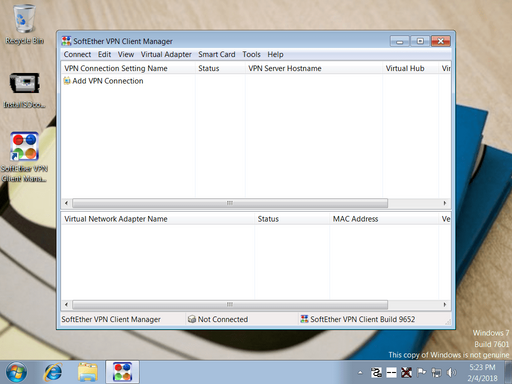Launch Internet Explorer from the taskbar
Screen dimensions: 512x384
click(53, 372)
